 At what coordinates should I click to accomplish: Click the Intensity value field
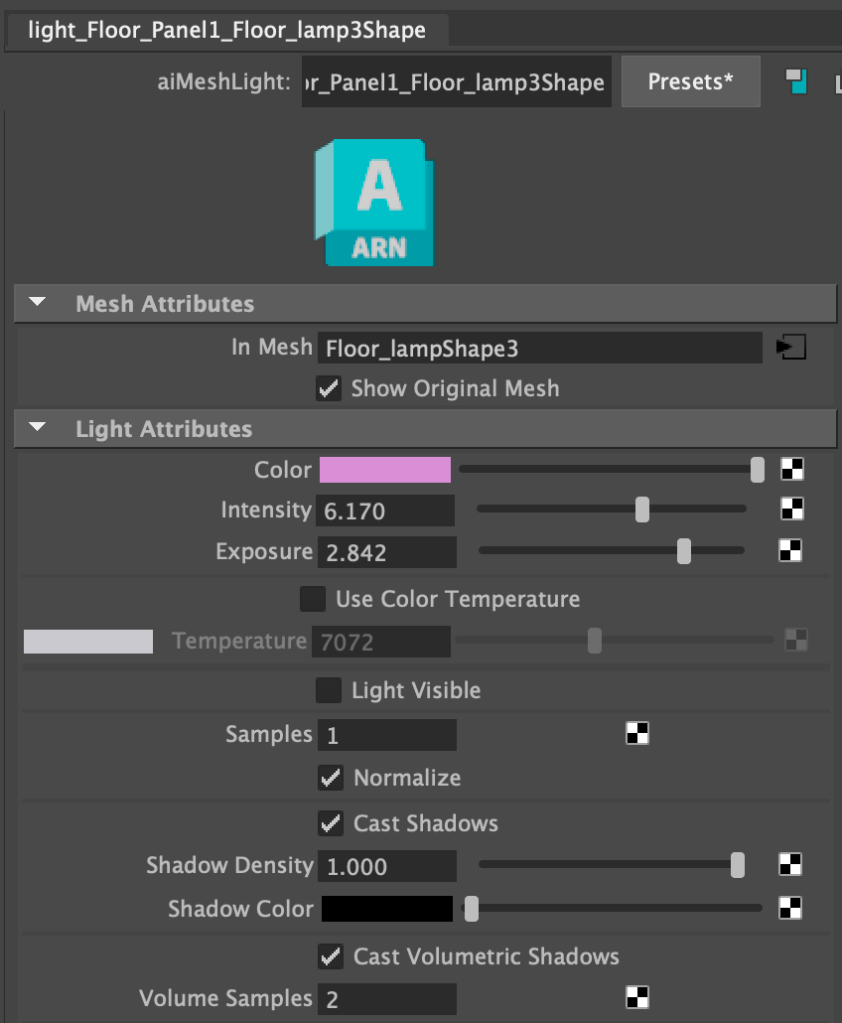click(385, 511)
